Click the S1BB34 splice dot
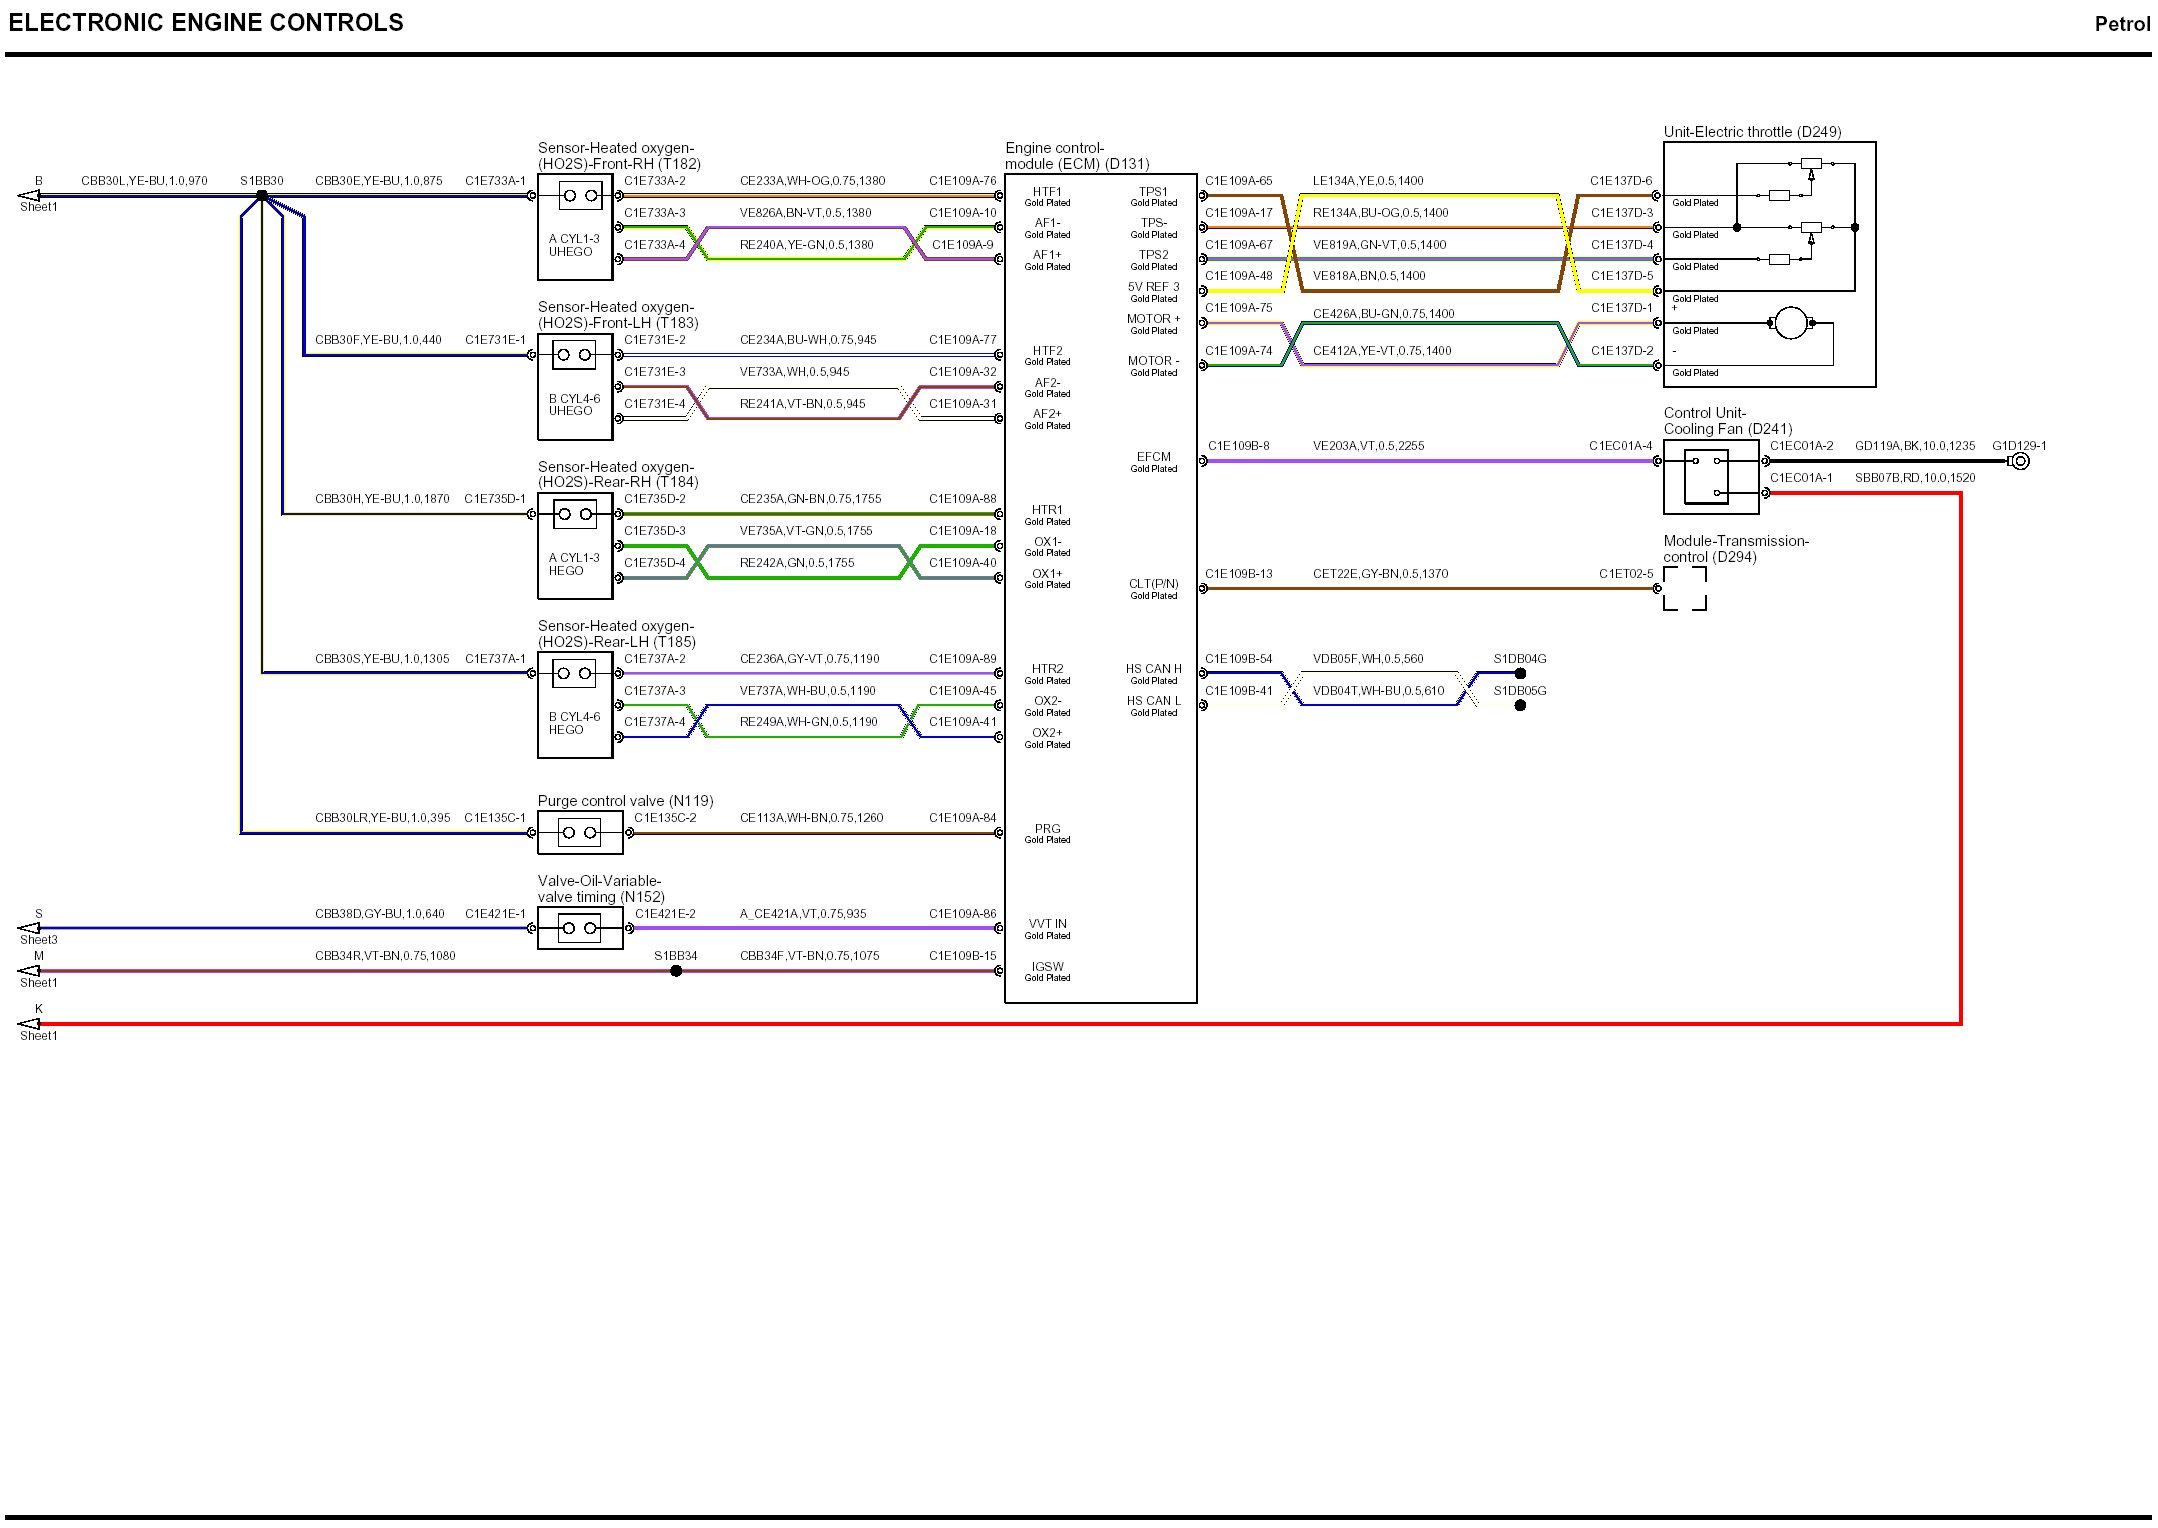This screenshot has height=1528, width=2158. (676, 971)
